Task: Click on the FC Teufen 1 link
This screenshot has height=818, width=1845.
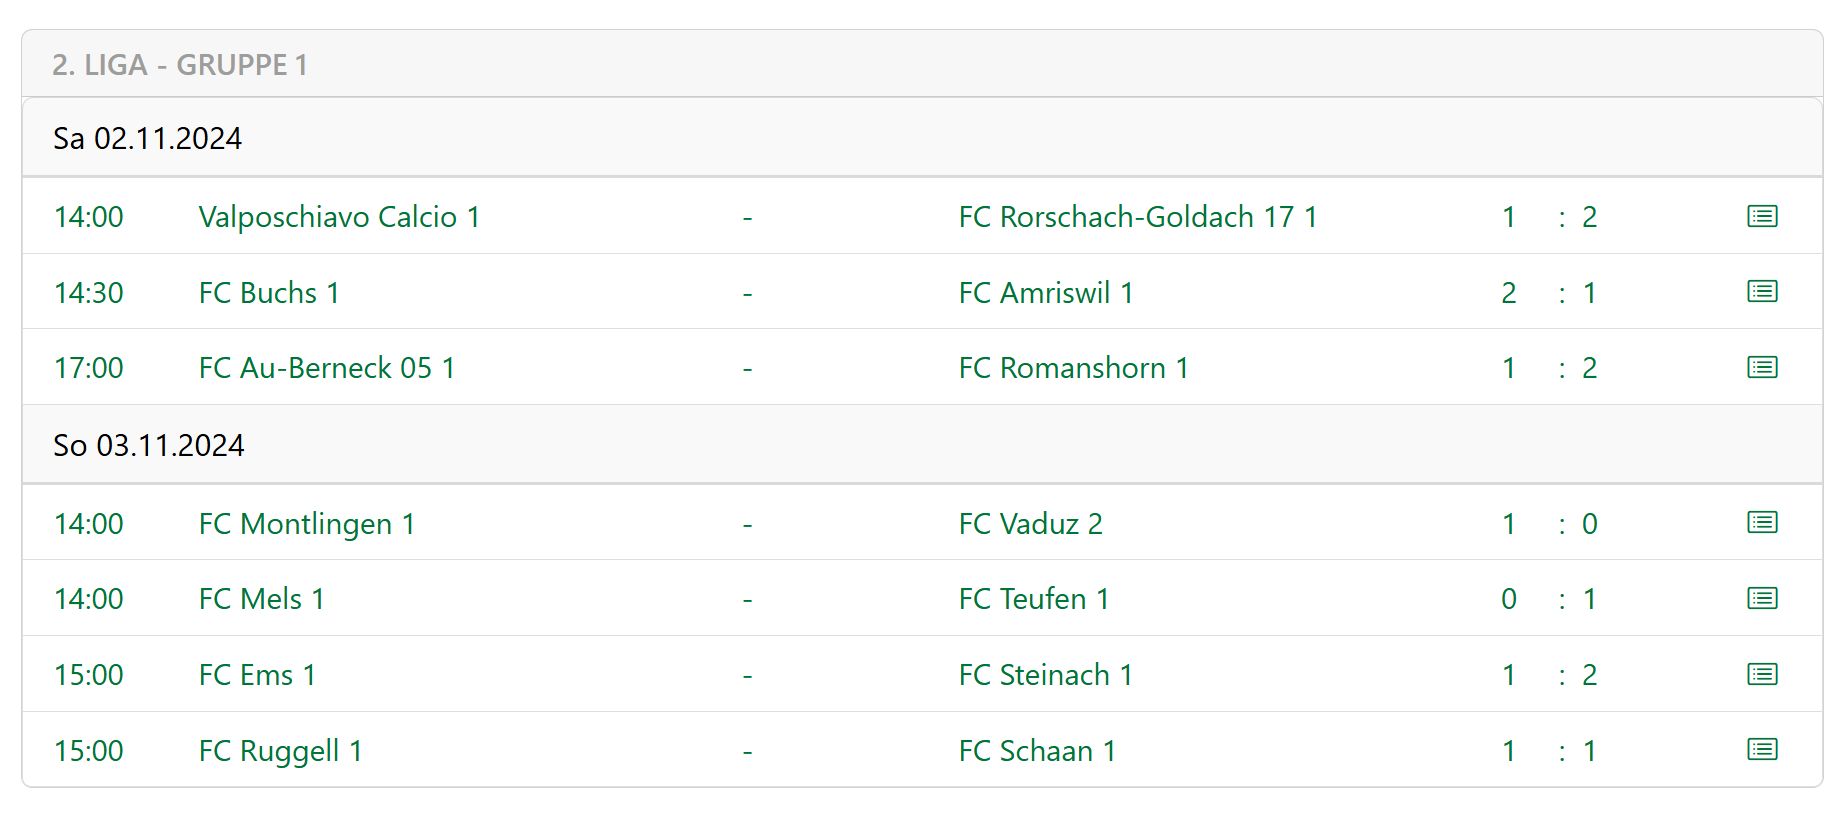Action: click(1033, 599)
